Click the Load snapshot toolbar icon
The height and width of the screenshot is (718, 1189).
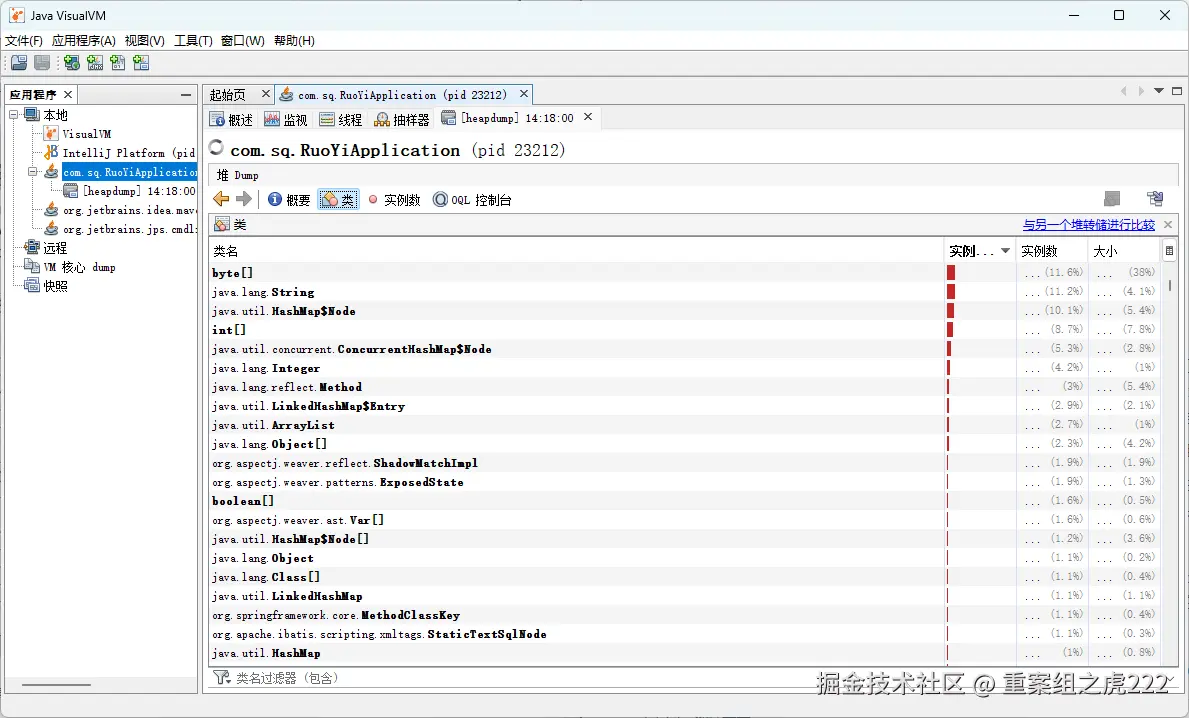19,63
